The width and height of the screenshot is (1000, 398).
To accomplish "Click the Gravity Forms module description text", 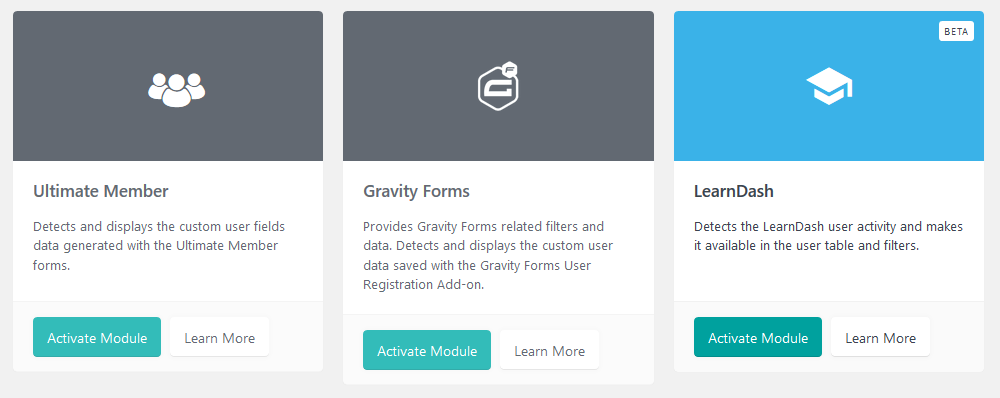I will 488,255.
